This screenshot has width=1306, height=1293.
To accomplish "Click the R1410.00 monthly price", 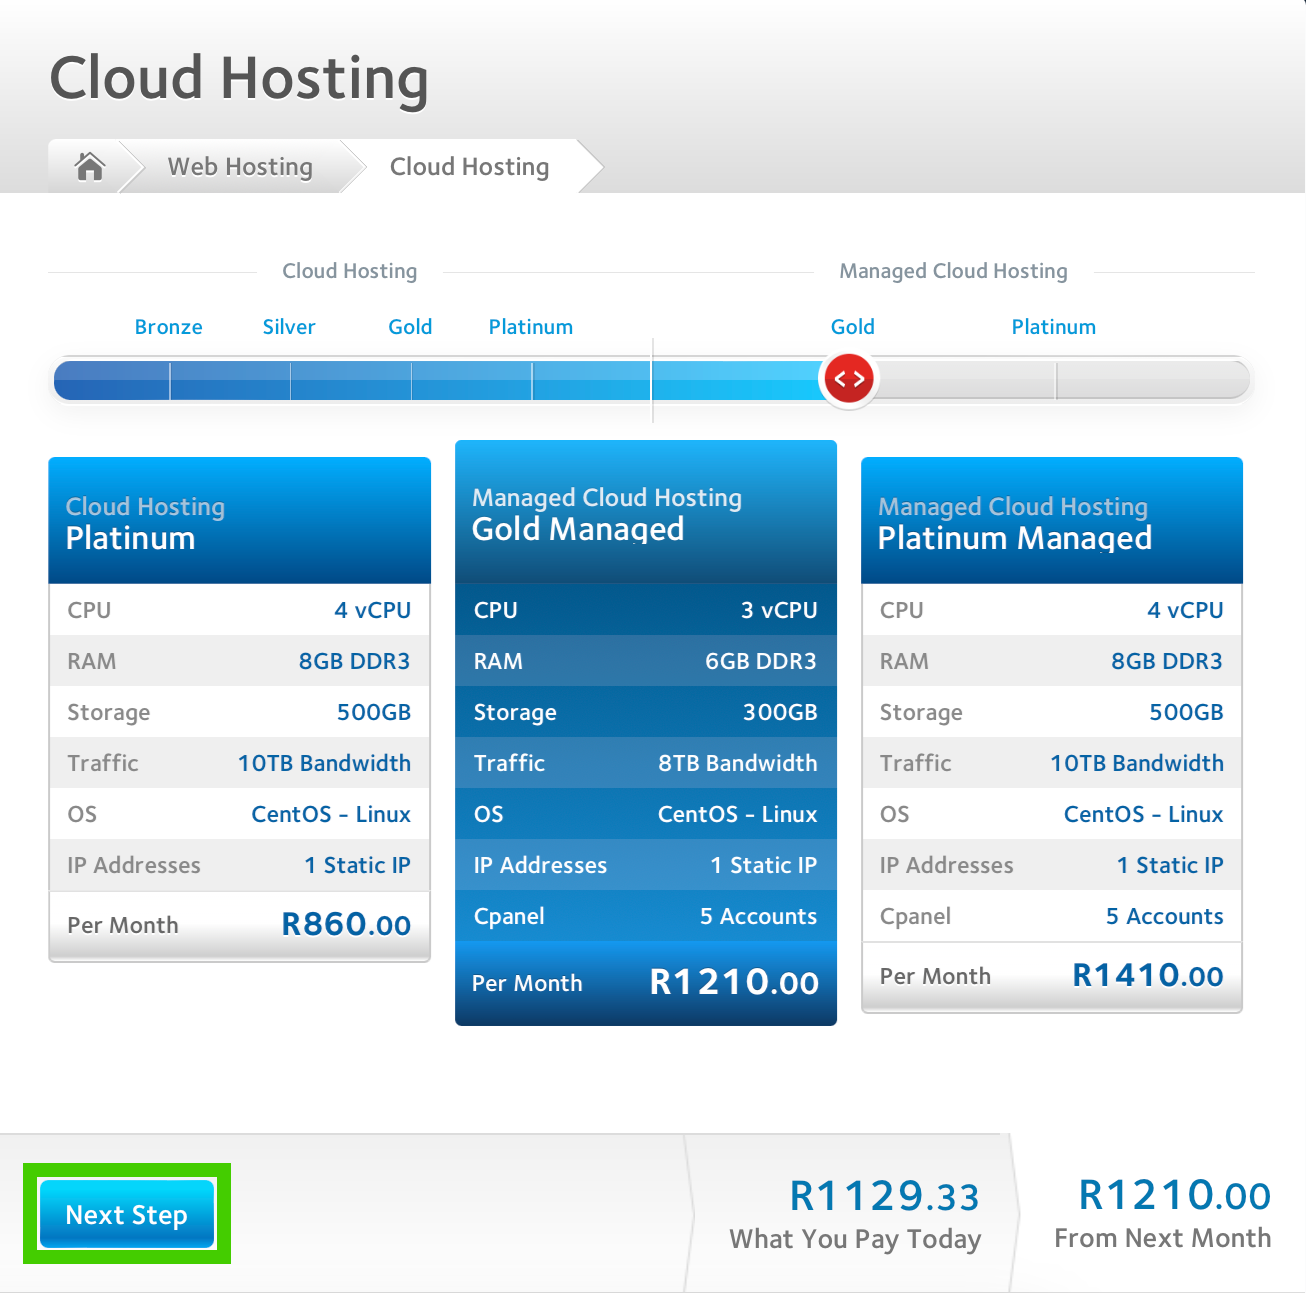I will coord(1147,976).
